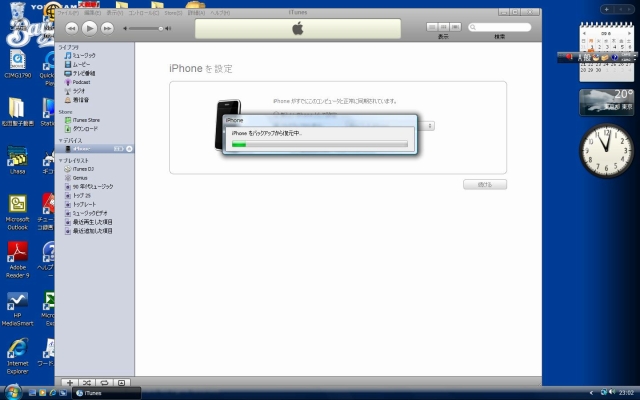640x400 pixels.
Task: Select the iPhone device in sidebar
Action: click(x=95, y=149)
